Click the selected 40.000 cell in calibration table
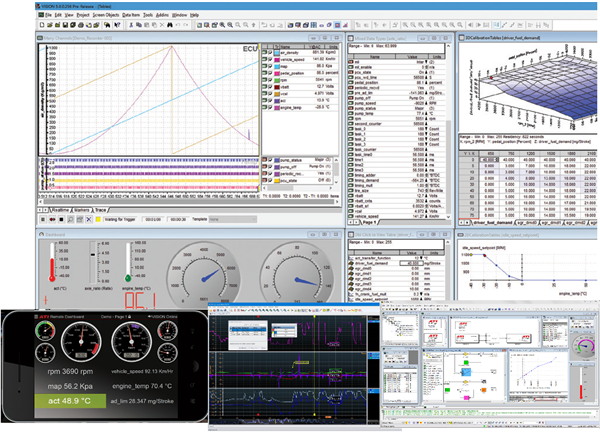The image size is (600, 435). click(488, 160)
